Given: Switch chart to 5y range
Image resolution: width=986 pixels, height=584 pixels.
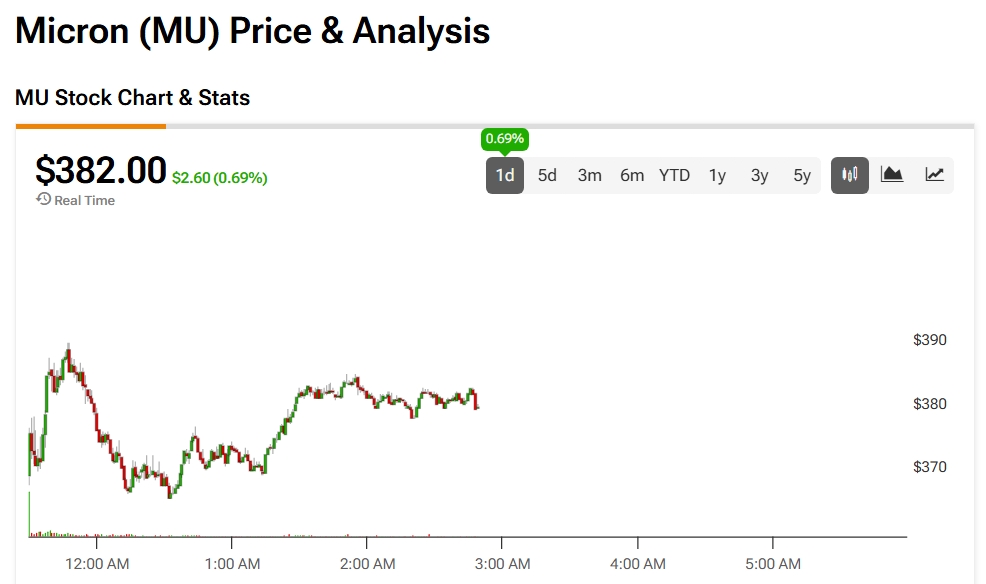Looking at the screenshot, I should coord(802,175).
